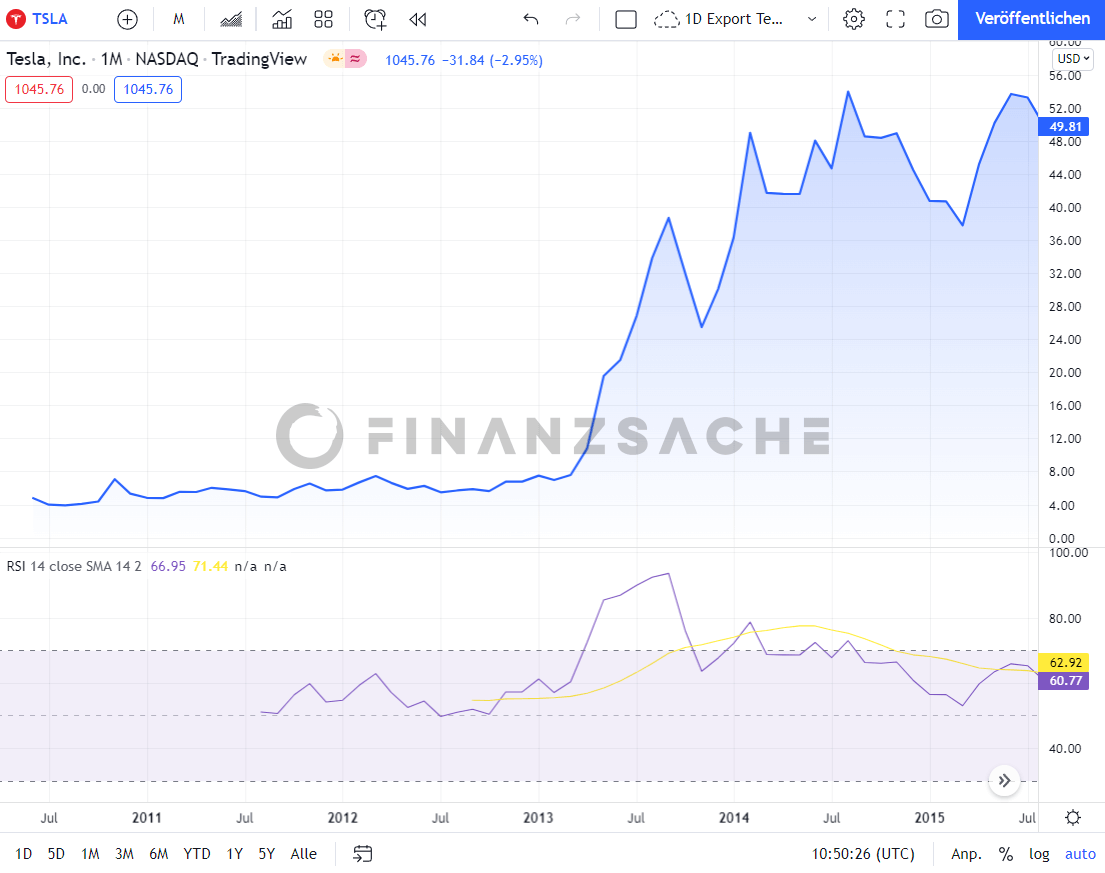
Task: Toggle log scale mode
Action: pyautogui.click(x=1039, y=854)
